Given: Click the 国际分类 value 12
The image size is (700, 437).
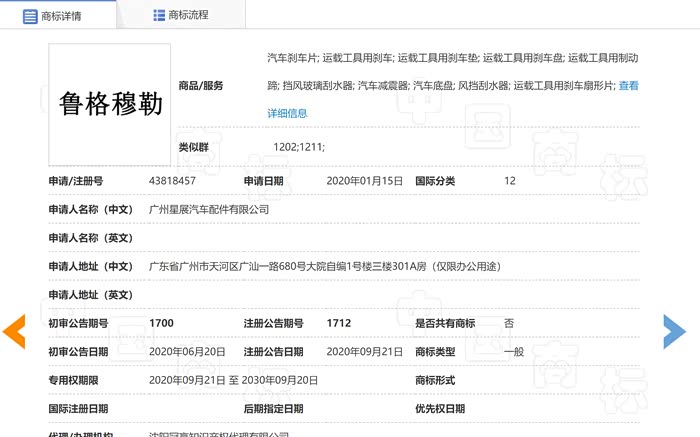Looking at the screenshot, I should pyautogui.click(x=510, y=181).
